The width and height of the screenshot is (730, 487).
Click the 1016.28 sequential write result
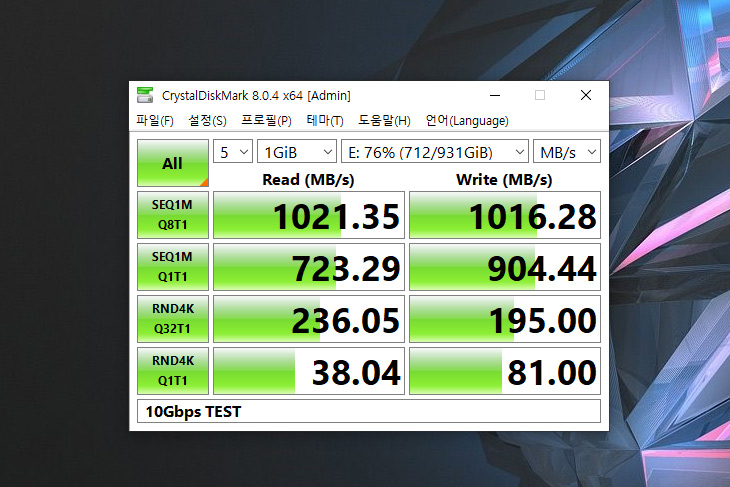tap(505, 215)
